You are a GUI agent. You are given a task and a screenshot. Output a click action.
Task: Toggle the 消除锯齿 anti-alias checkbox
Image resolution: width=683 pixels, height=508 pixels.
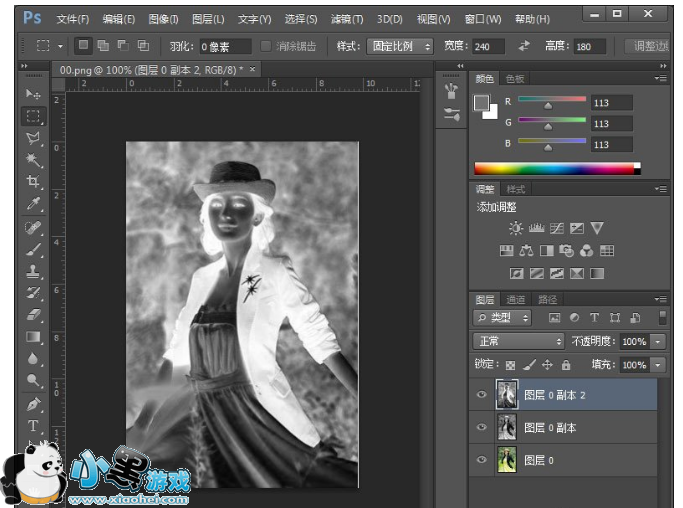265,47
